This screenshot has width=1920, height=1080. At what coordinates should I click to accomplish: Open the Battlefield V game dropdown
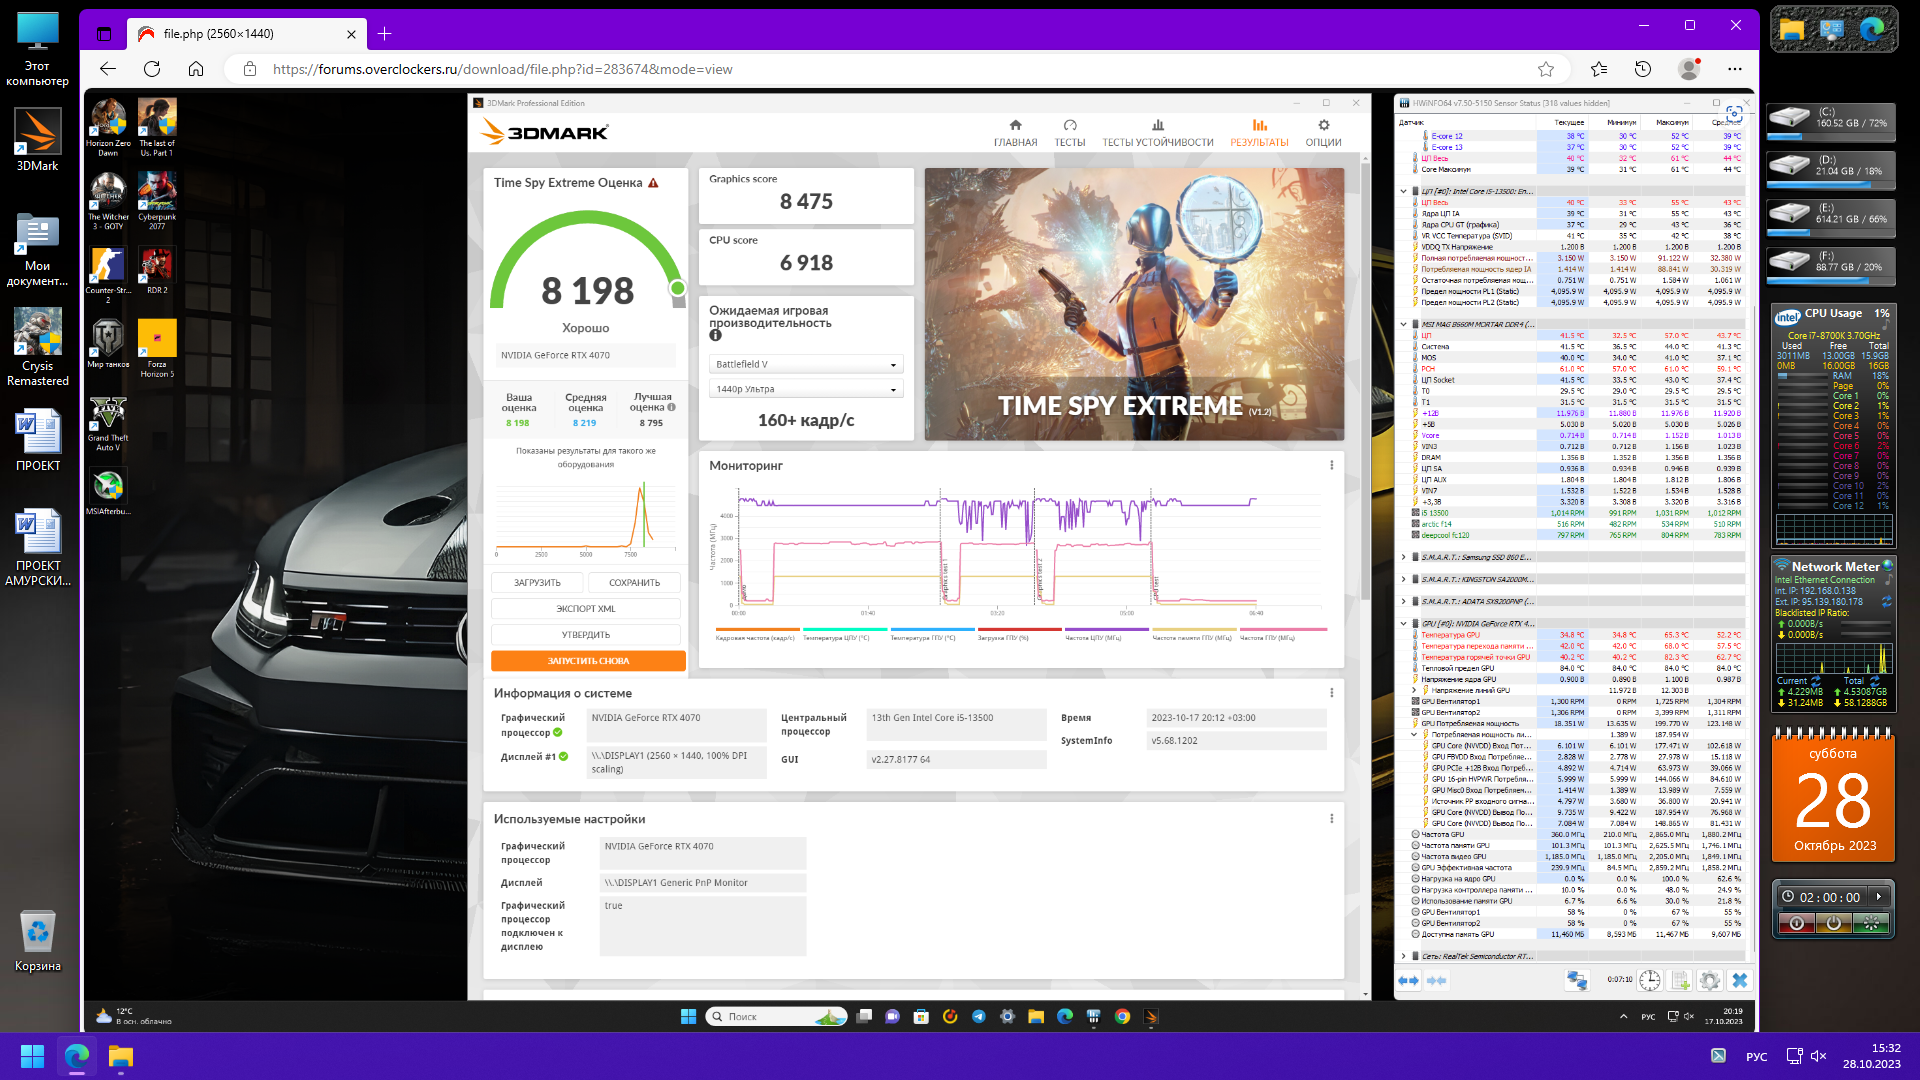coord(806,364)
